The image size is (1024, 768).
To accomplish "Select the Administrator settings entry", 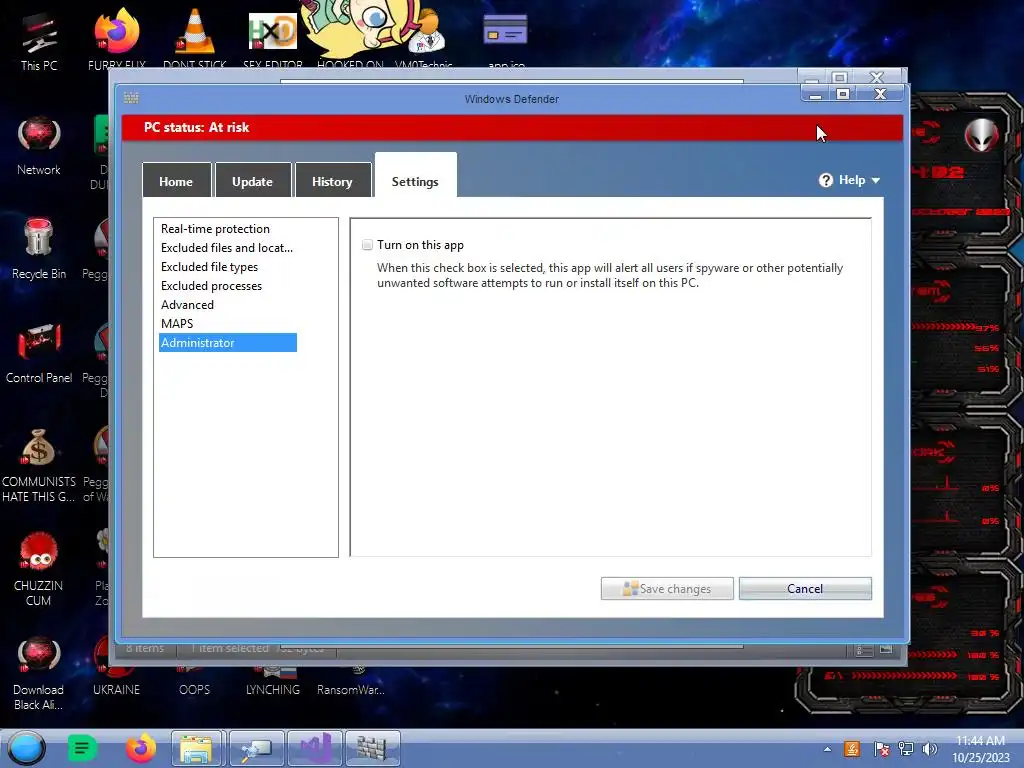I will [228, 342].
